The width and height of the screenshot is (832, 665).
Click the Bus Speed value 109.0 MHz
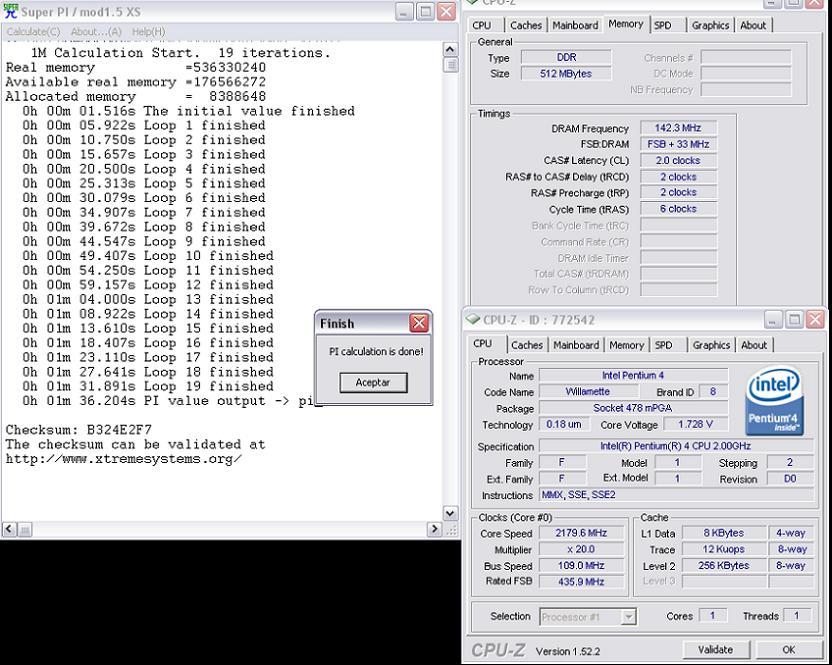581,566
